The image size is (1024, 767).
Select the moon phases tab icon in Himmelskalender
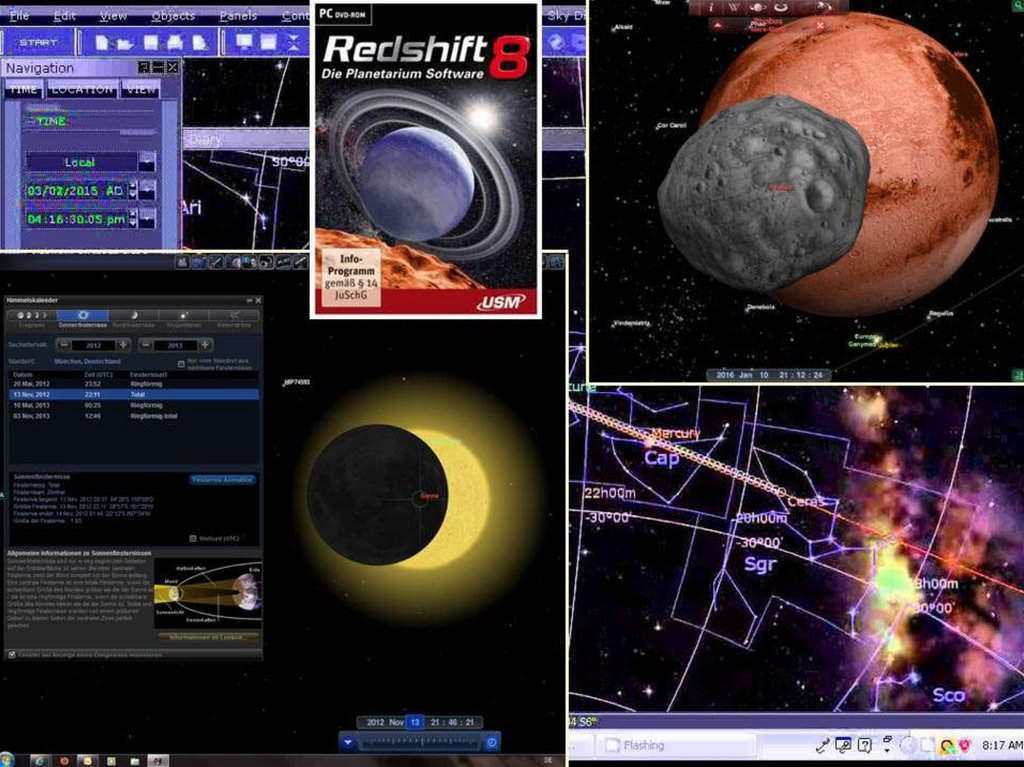[x=32, y=316]
